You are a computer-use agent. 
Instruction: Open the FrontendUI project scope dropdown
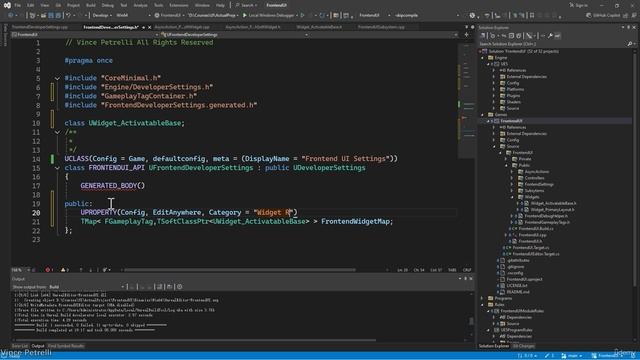(85, 35)
